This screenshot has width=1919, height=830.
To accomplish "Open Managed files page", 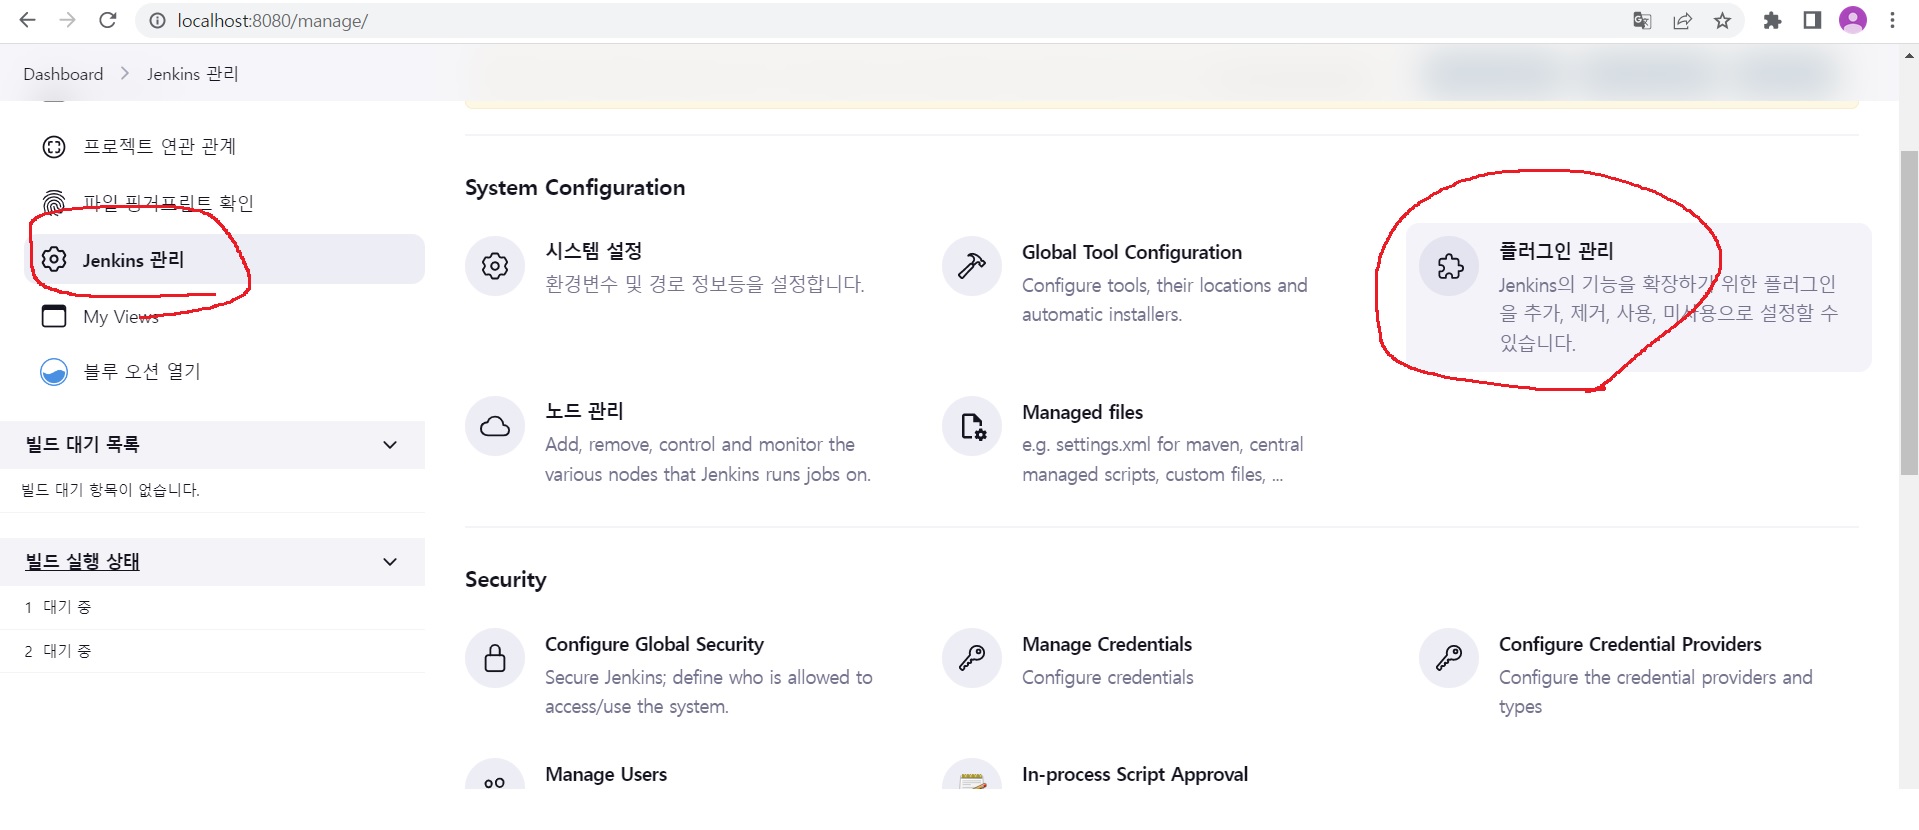I will (1082, 412).
